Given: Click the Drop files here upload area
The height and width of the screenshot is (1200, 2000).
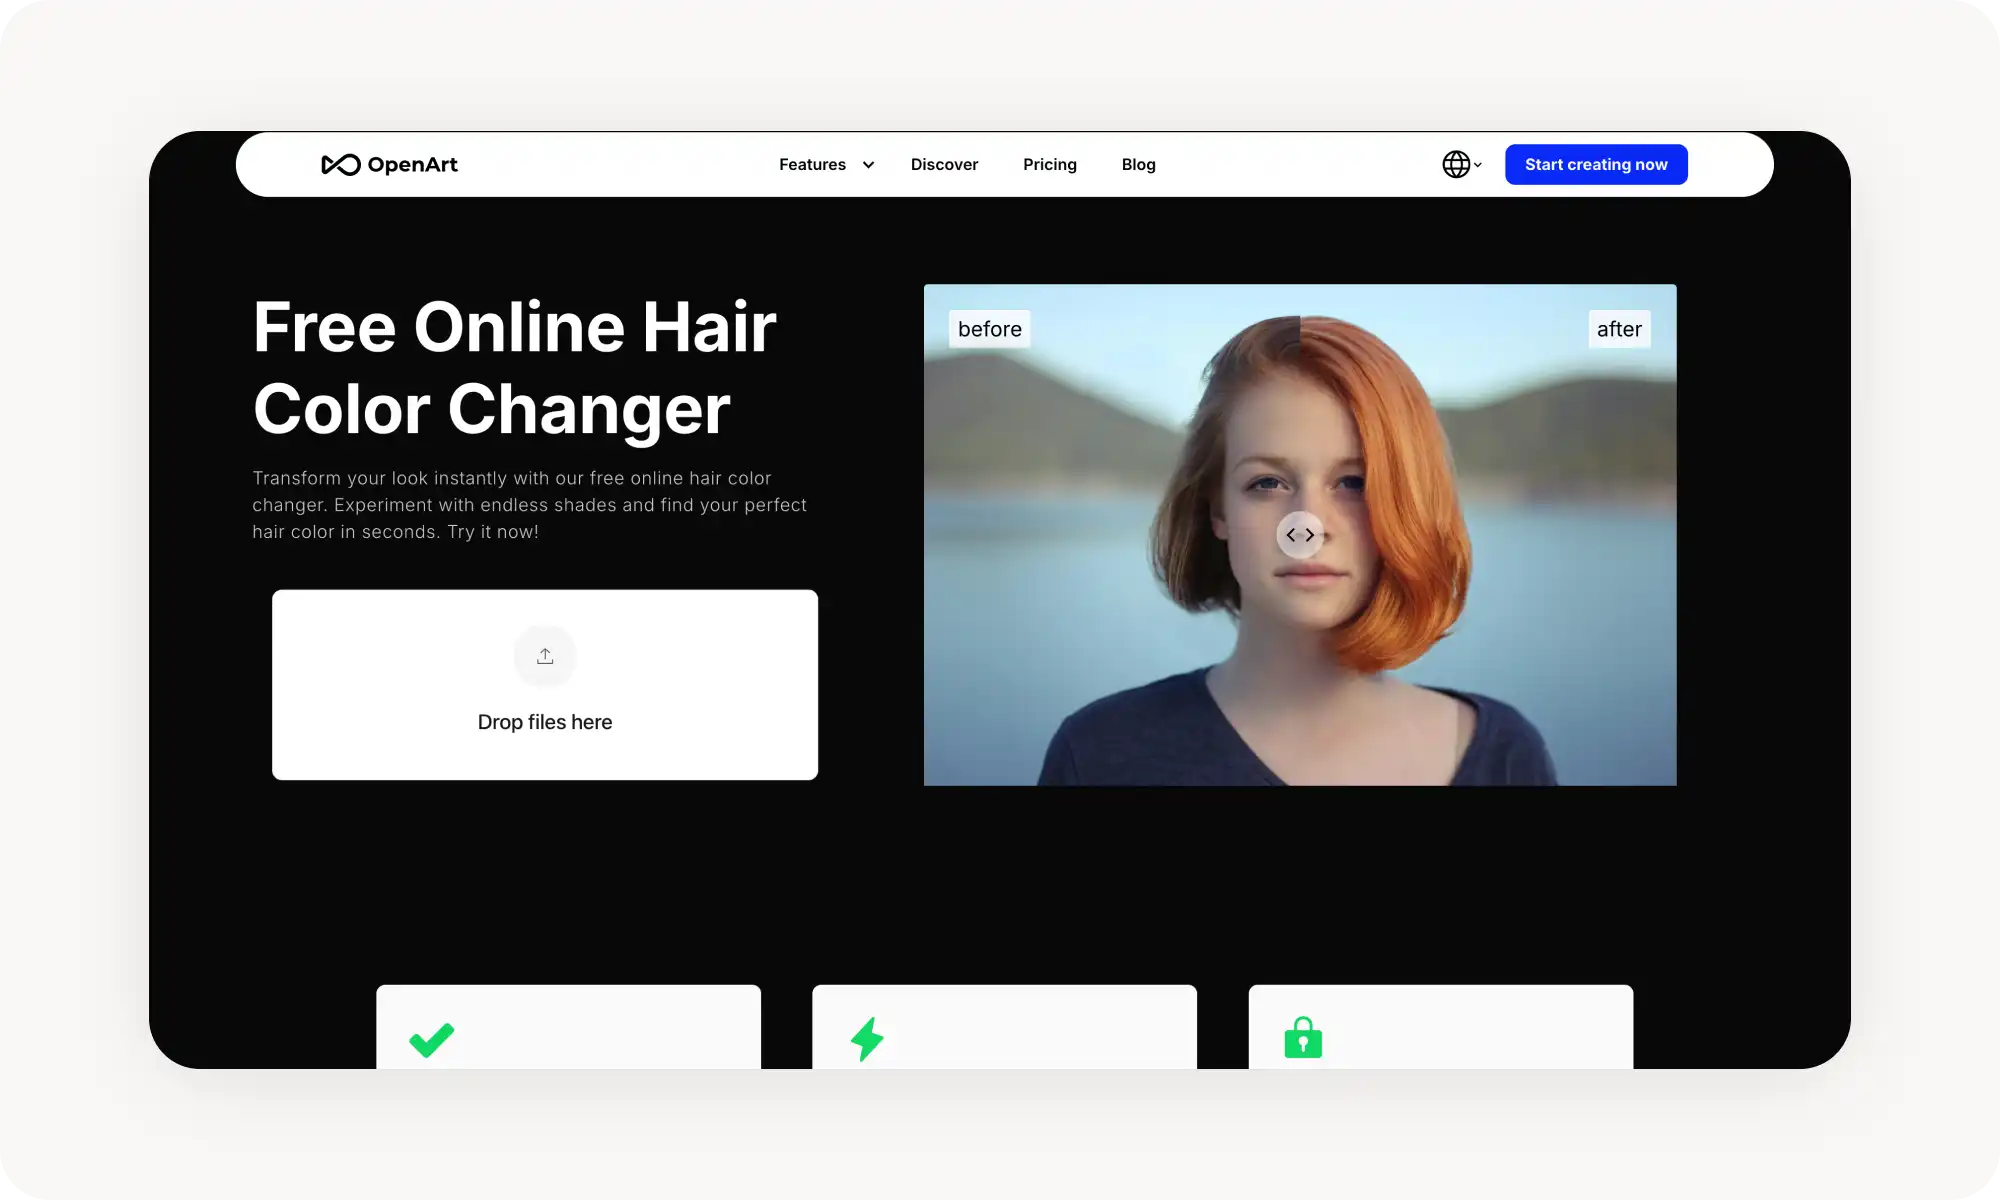Looking at the screenshot, I should 544,685.
